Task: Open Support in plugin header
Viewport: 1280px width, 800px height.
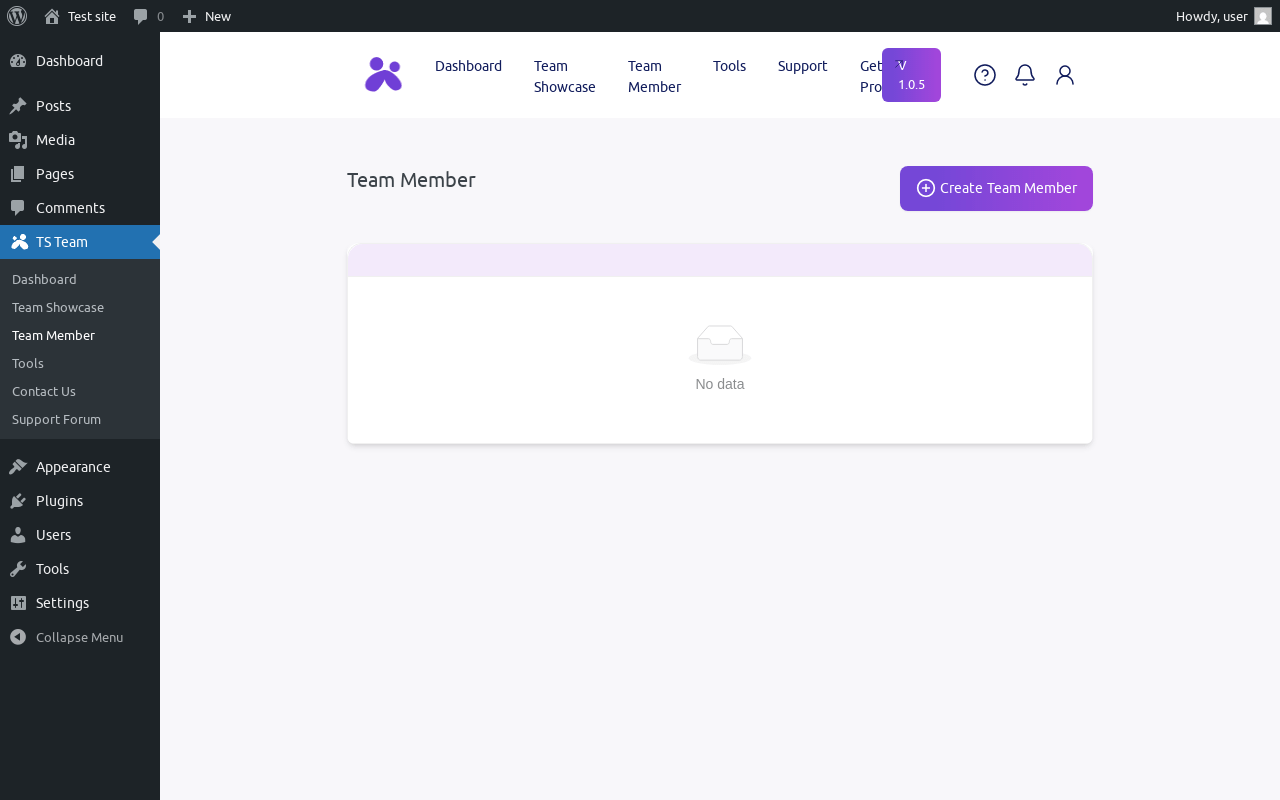Action: (x=803, y=66)
